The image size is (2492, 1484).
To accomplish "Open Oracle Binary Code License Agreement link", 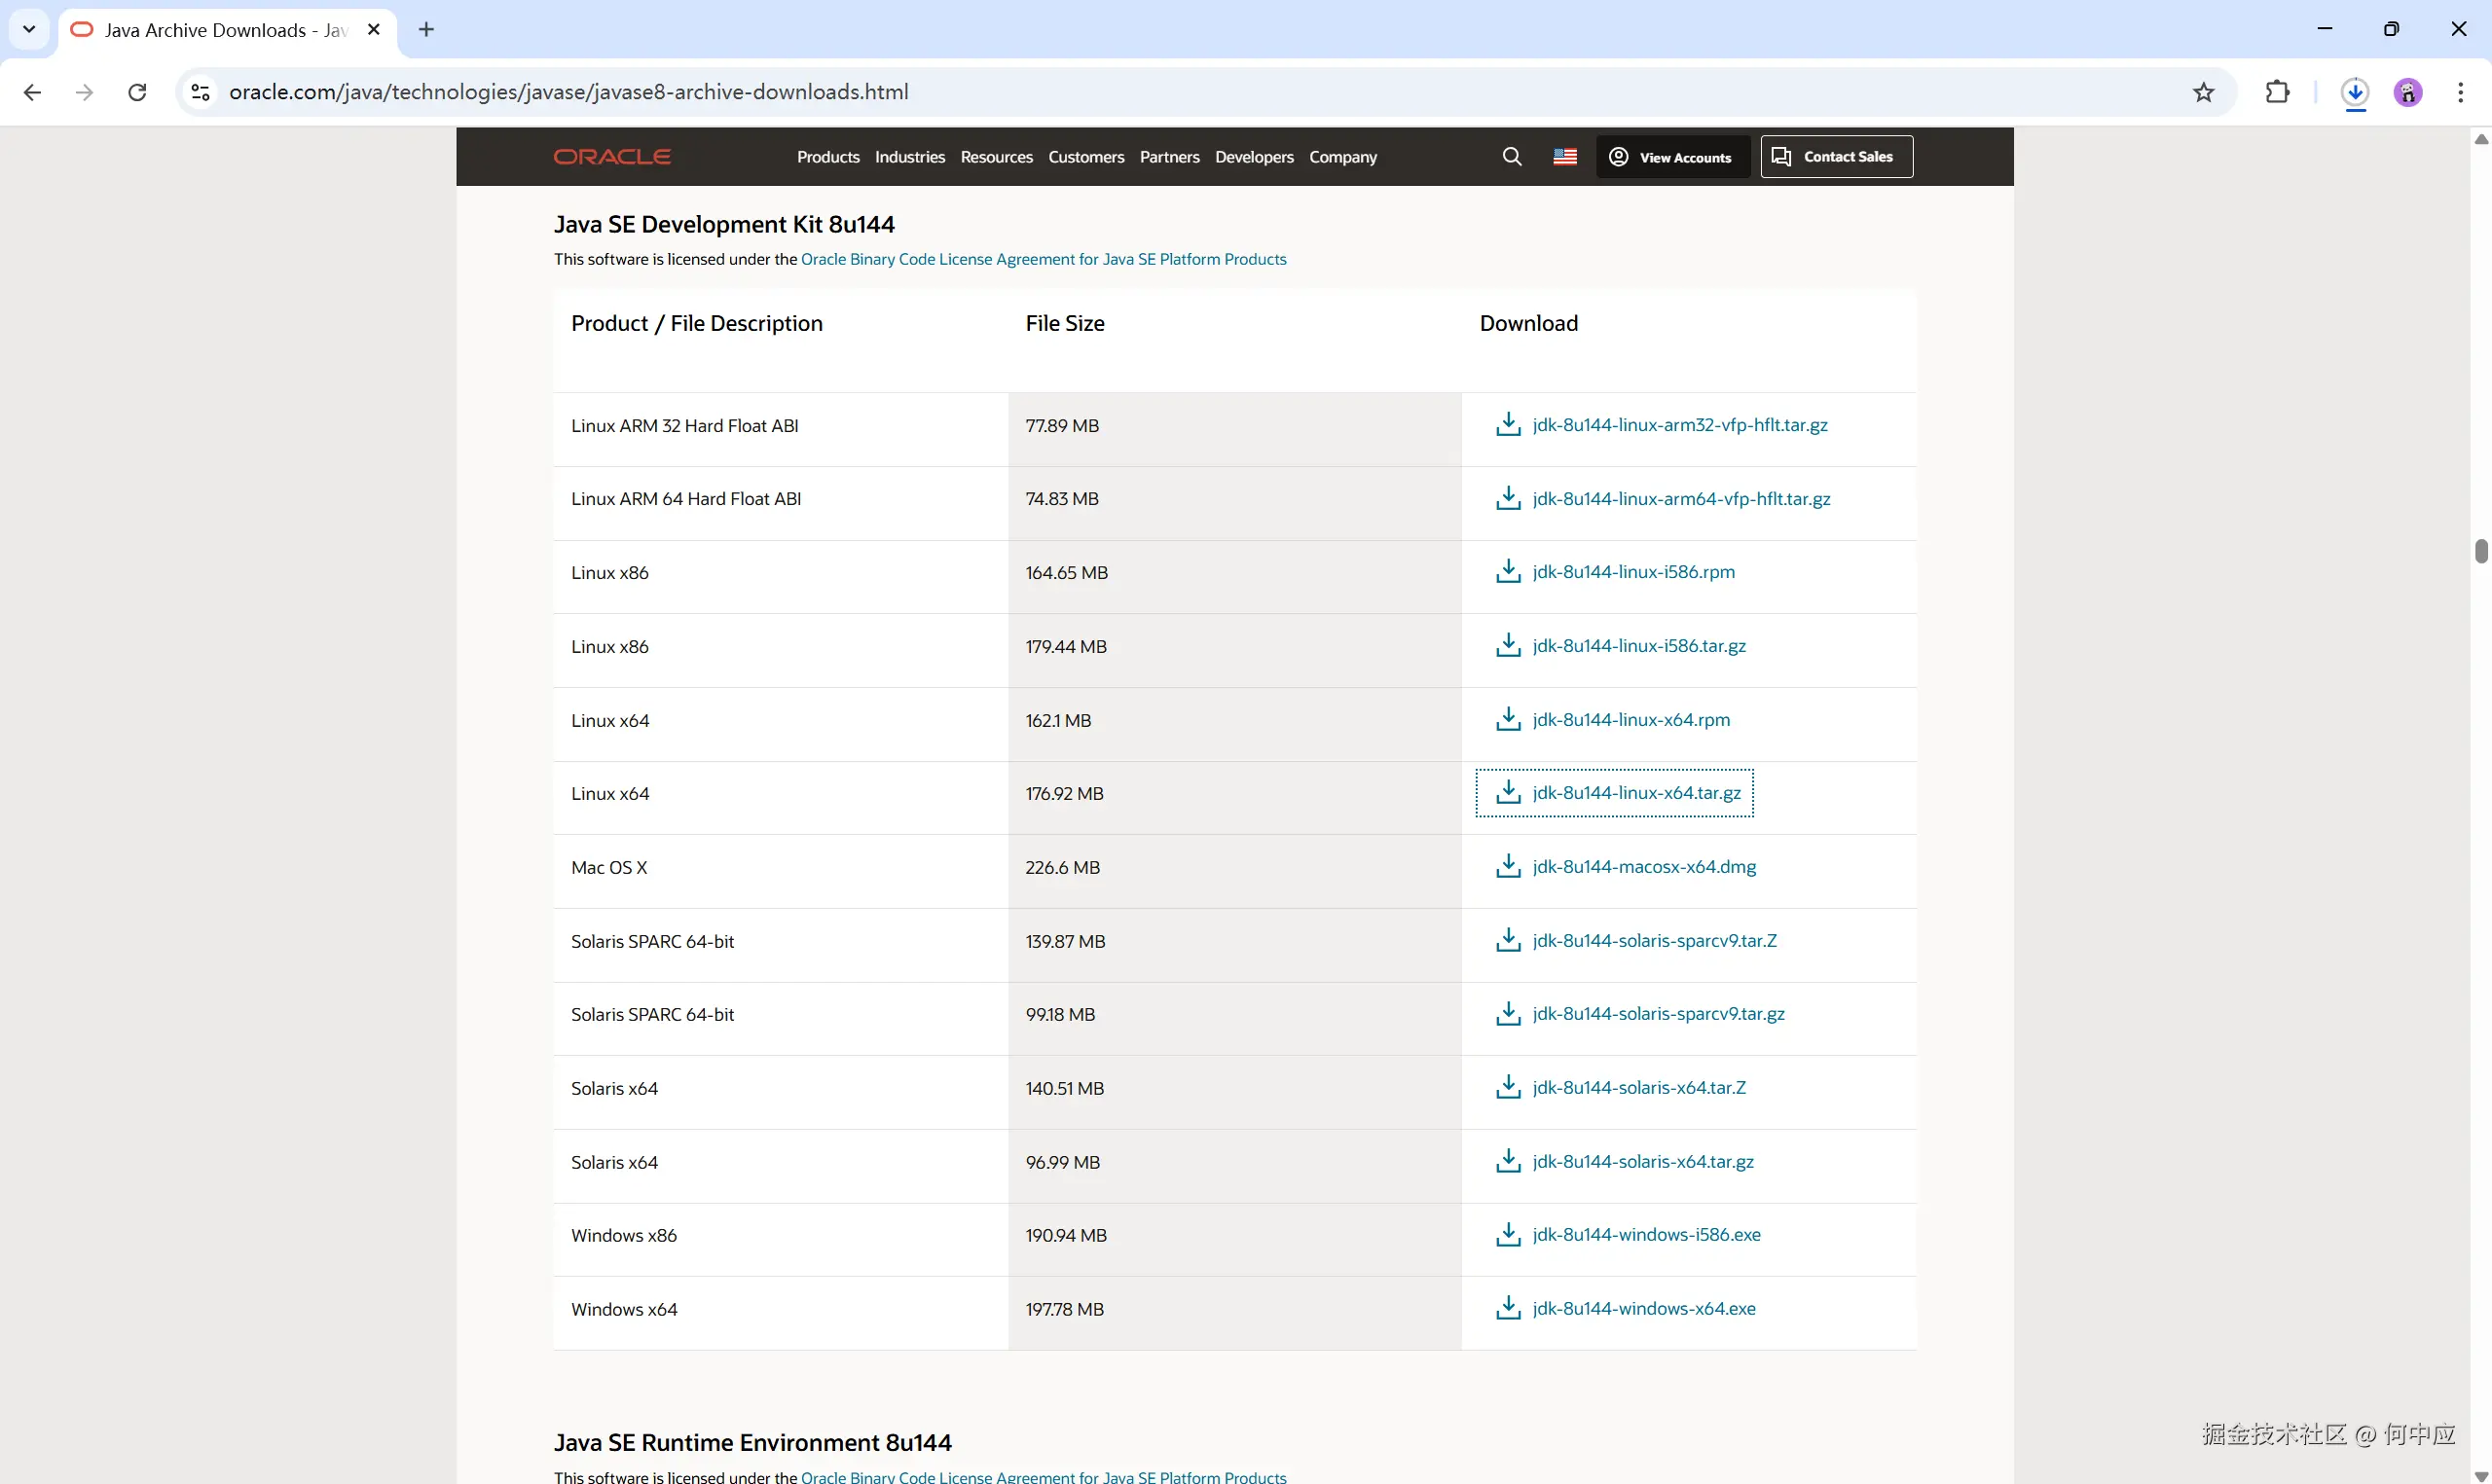I will pos(1043,259).
